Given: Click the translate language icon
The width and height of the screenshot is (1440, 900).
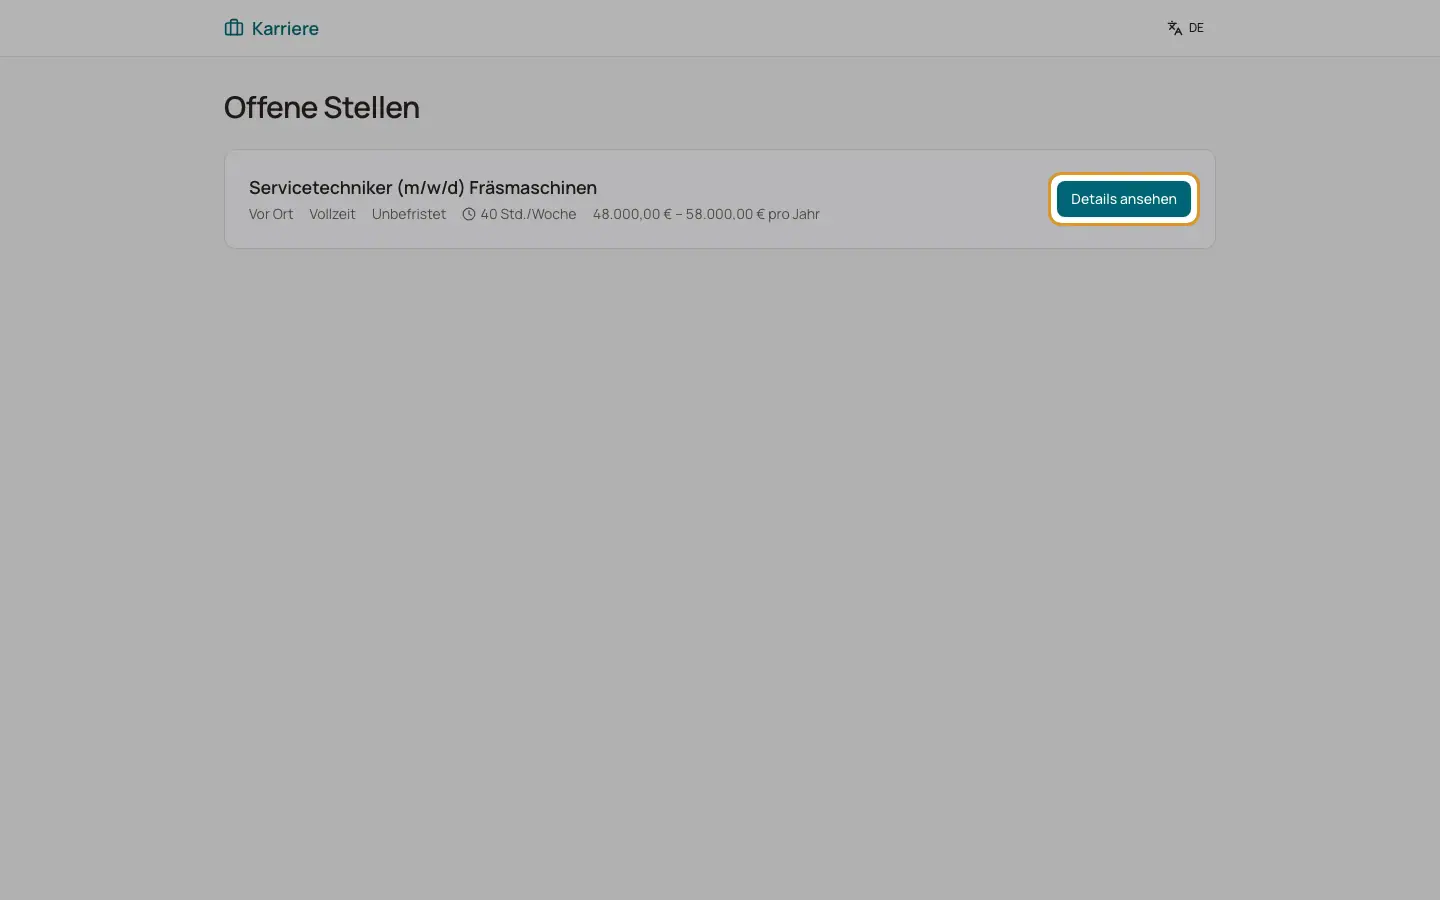Looking at the screenshot, I should click(x=1175, y=28).
